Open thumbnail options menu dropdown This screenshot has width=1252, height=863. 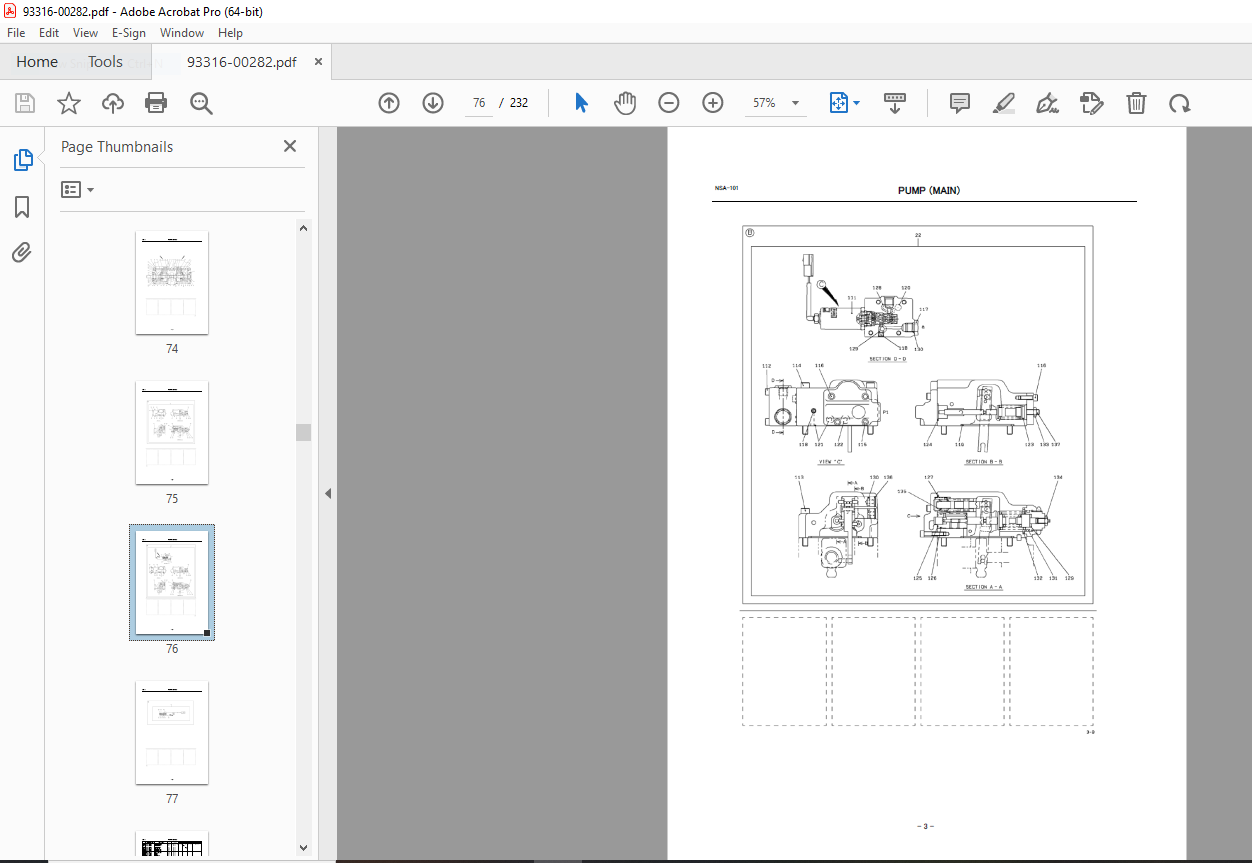[78, 189]
